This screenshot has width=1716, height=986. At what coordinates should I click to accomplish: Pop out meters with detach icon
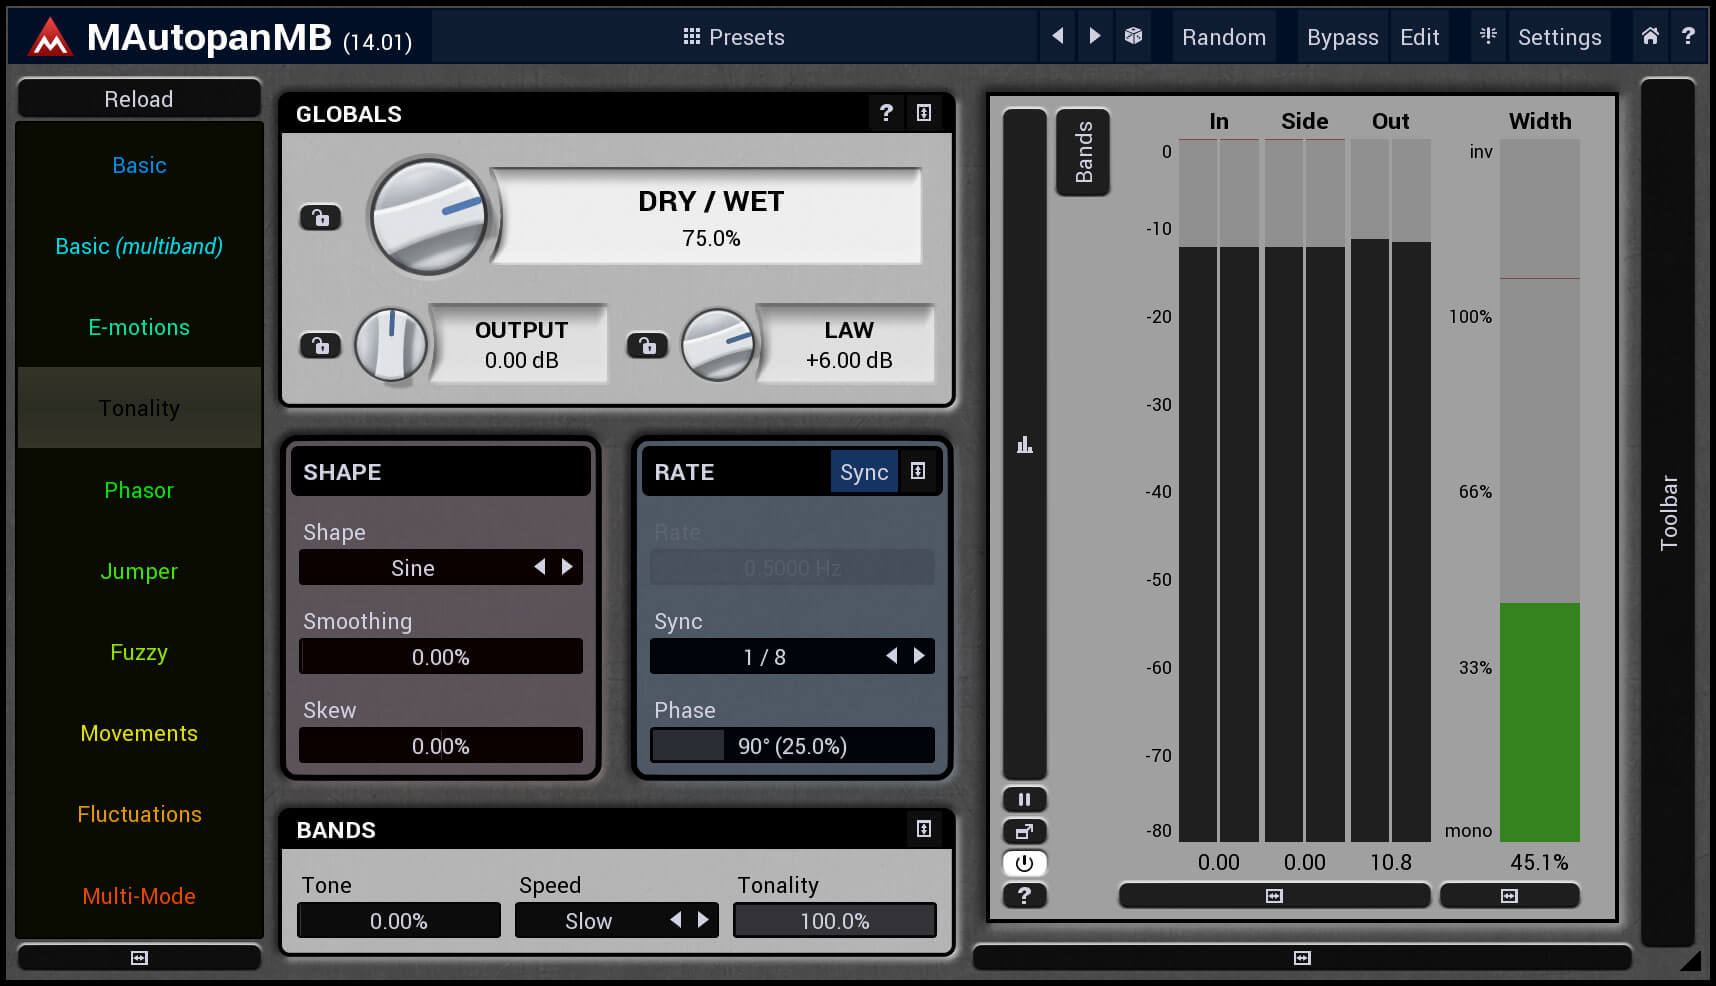coord(1024,831)
